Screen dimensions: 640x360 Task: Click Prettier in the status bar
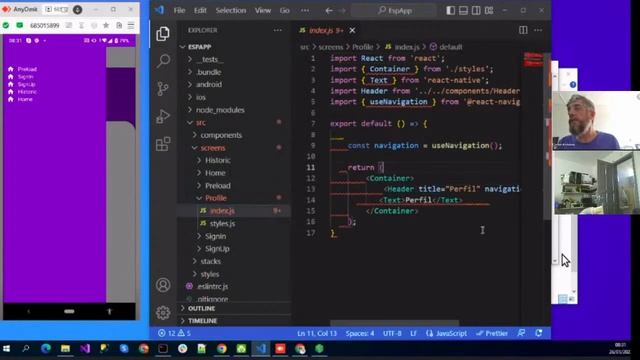(x=492, y=333)
